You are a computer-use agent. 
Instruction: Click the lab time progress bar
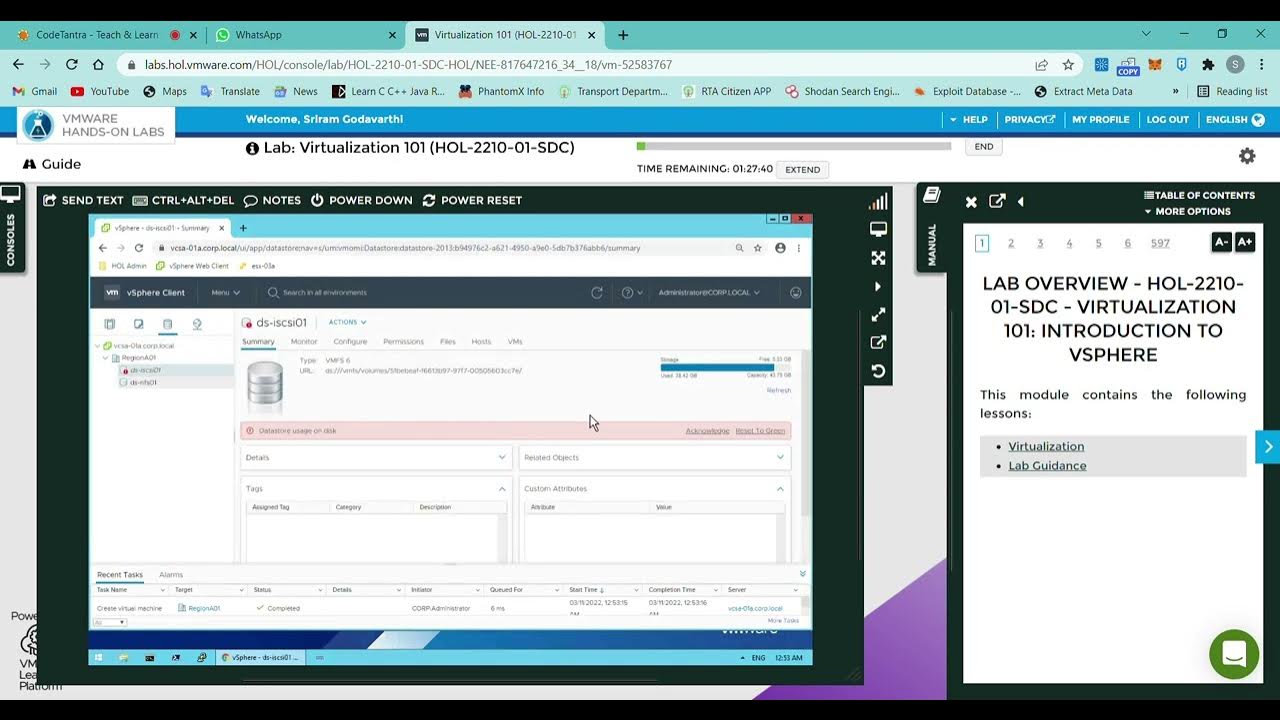(x=794, y=146)
